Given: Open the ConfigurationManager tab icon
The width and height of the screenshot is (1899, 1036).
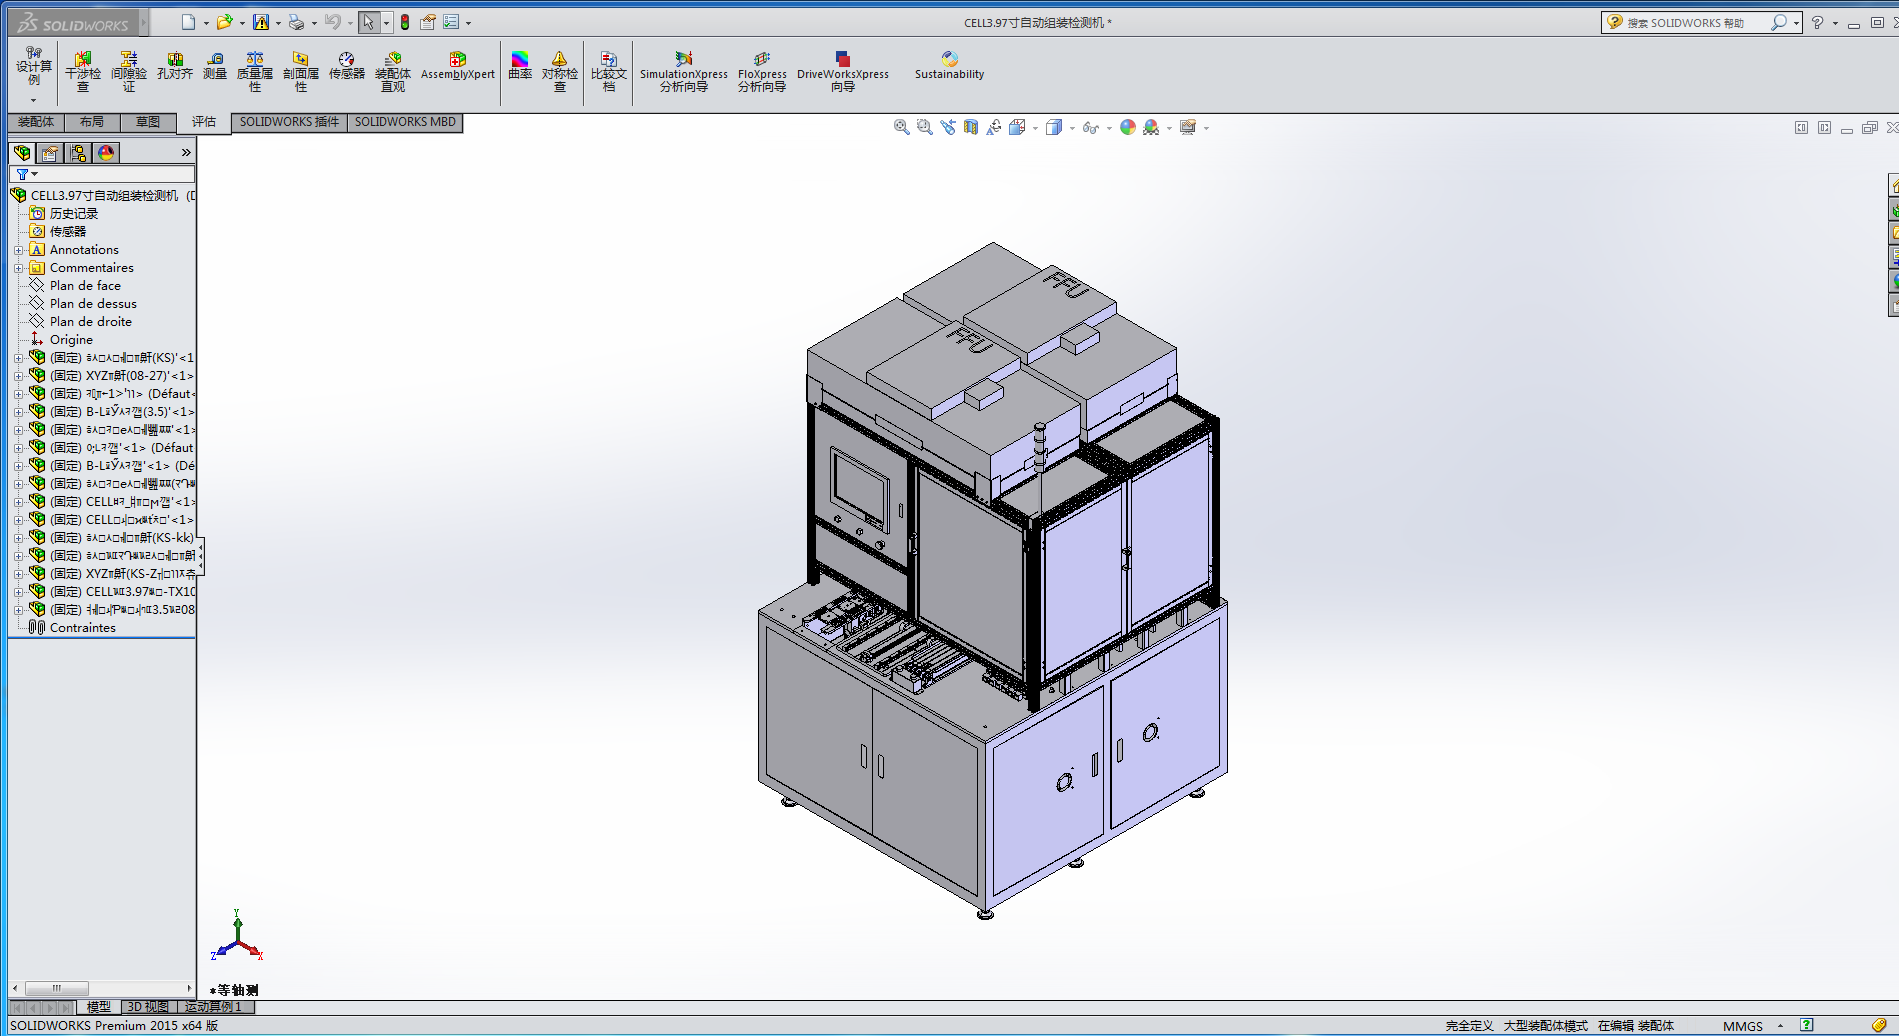Looking at the screenshot, I should [78, 152].
